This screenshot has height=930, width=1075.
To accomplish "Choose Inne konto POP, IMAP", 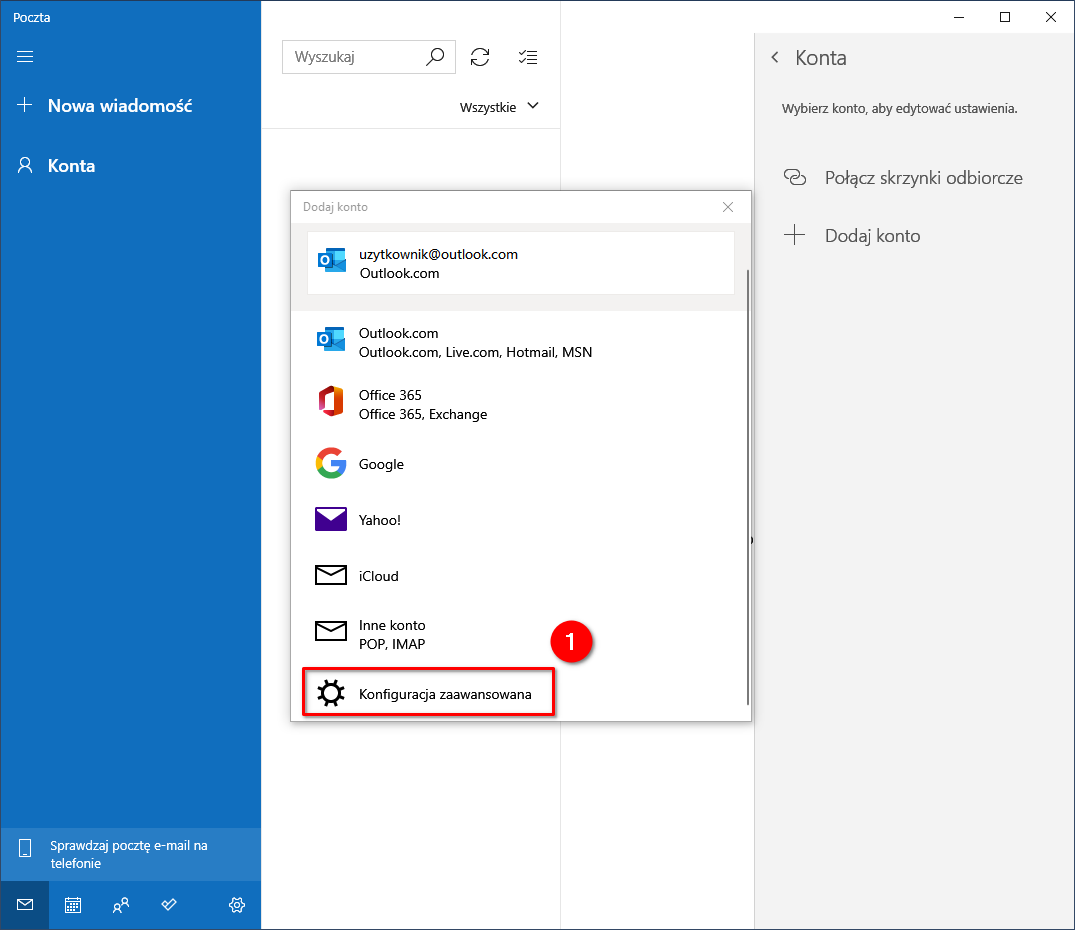I will pyautogui.click(x=519, y=634).
